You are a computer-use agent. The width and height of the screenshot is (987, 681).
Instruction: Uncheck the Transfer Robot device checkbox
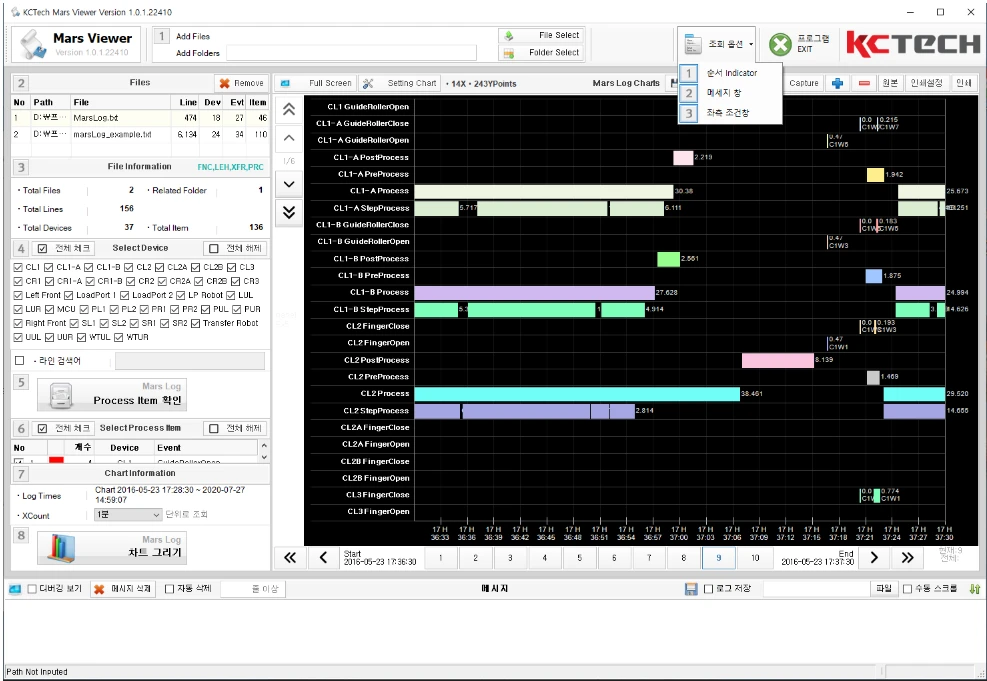195,324
